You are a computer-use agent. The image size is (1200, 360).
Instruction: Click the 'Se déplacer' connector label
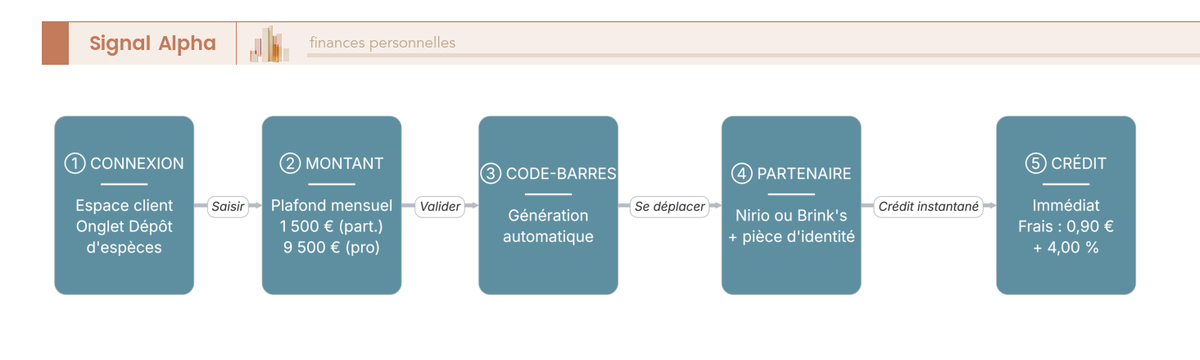670,207
